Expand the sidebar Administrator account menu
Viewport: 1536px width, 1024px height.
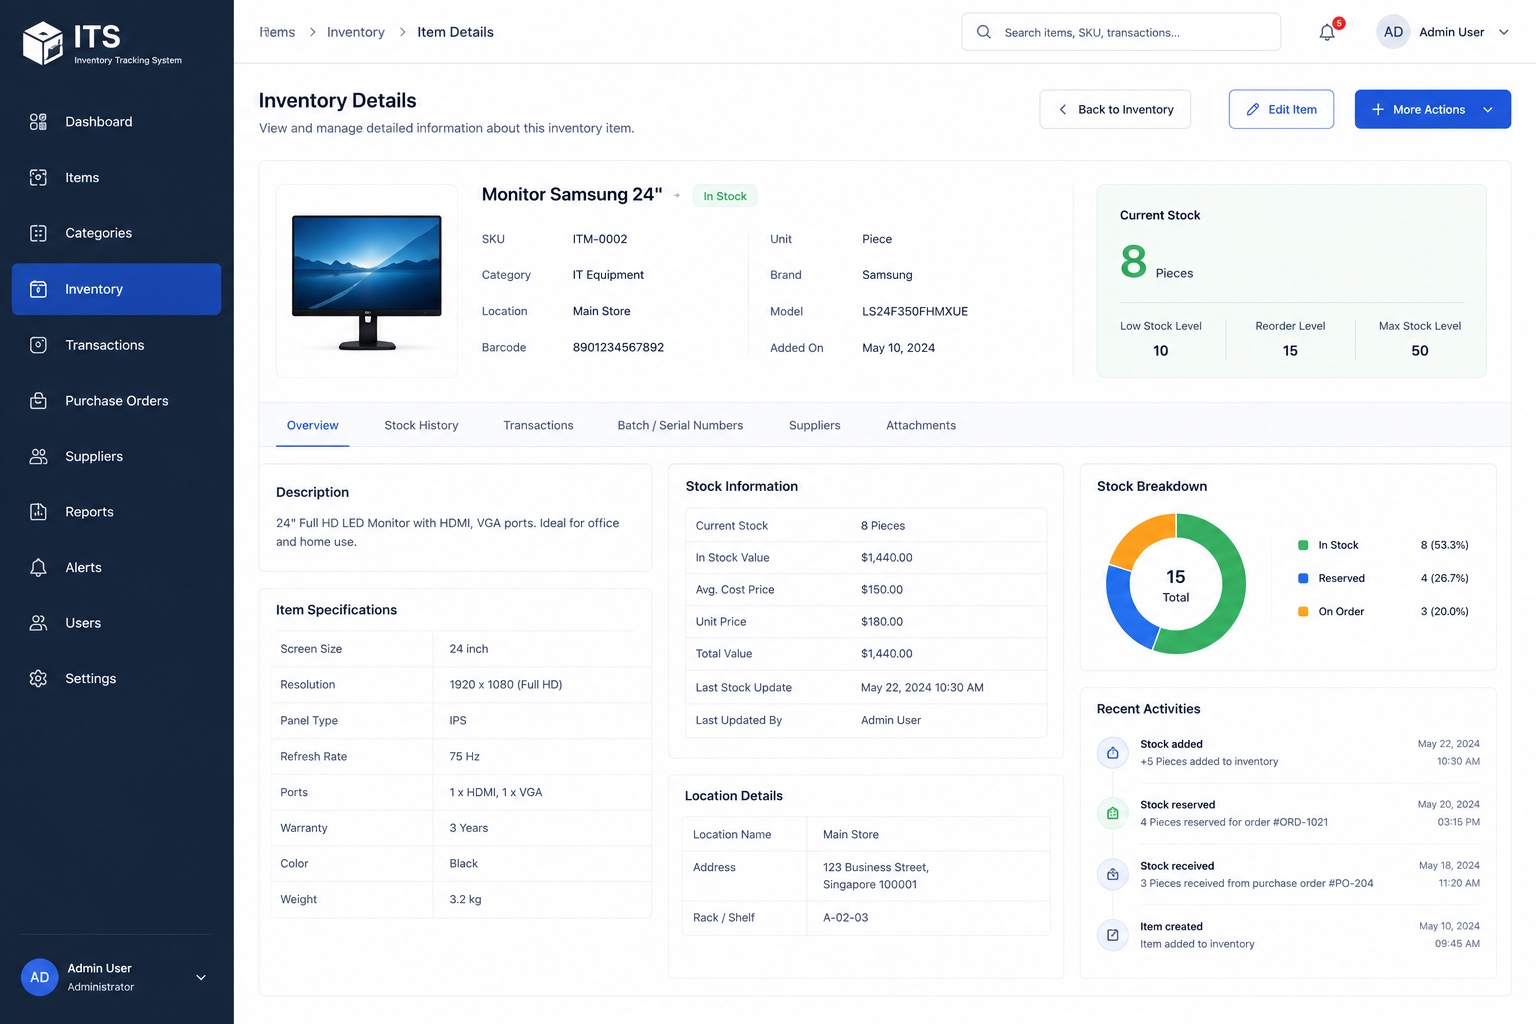(201, 977)
